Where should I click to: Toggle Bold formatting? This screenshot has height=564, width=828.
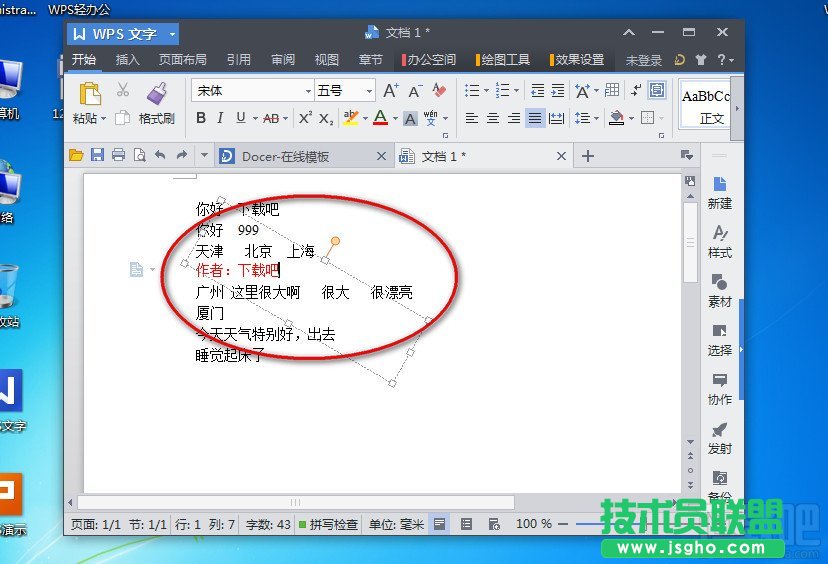pyautogui.click(x=201, y=118)
